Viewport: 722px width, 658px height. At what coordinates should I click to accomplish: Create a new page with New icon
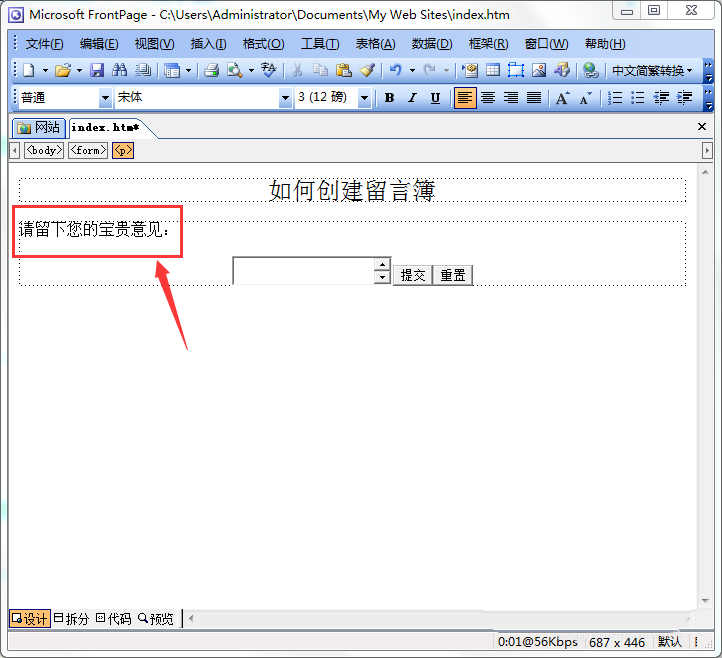coord(29,70)
